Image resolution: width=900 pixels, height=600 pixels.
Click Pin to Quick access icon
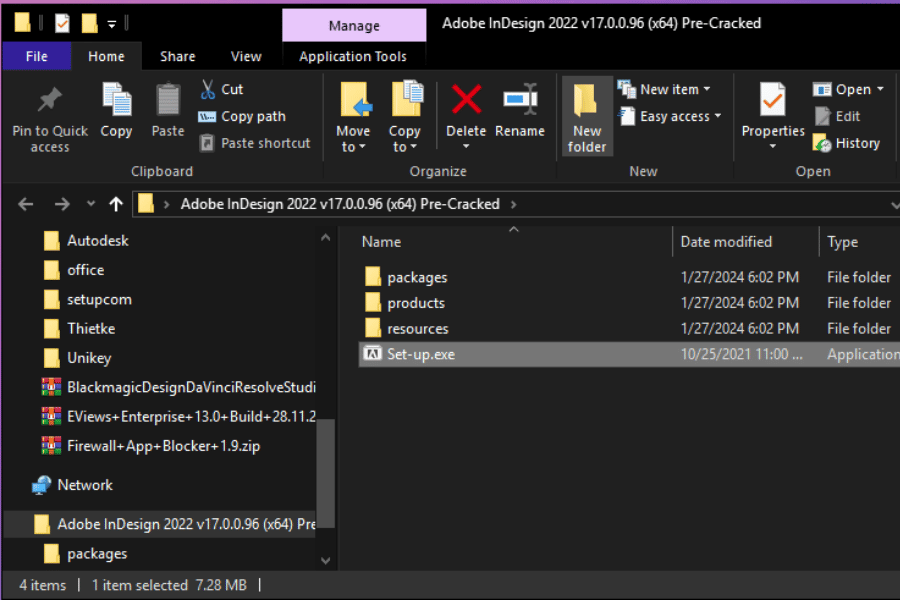[50, 101]
